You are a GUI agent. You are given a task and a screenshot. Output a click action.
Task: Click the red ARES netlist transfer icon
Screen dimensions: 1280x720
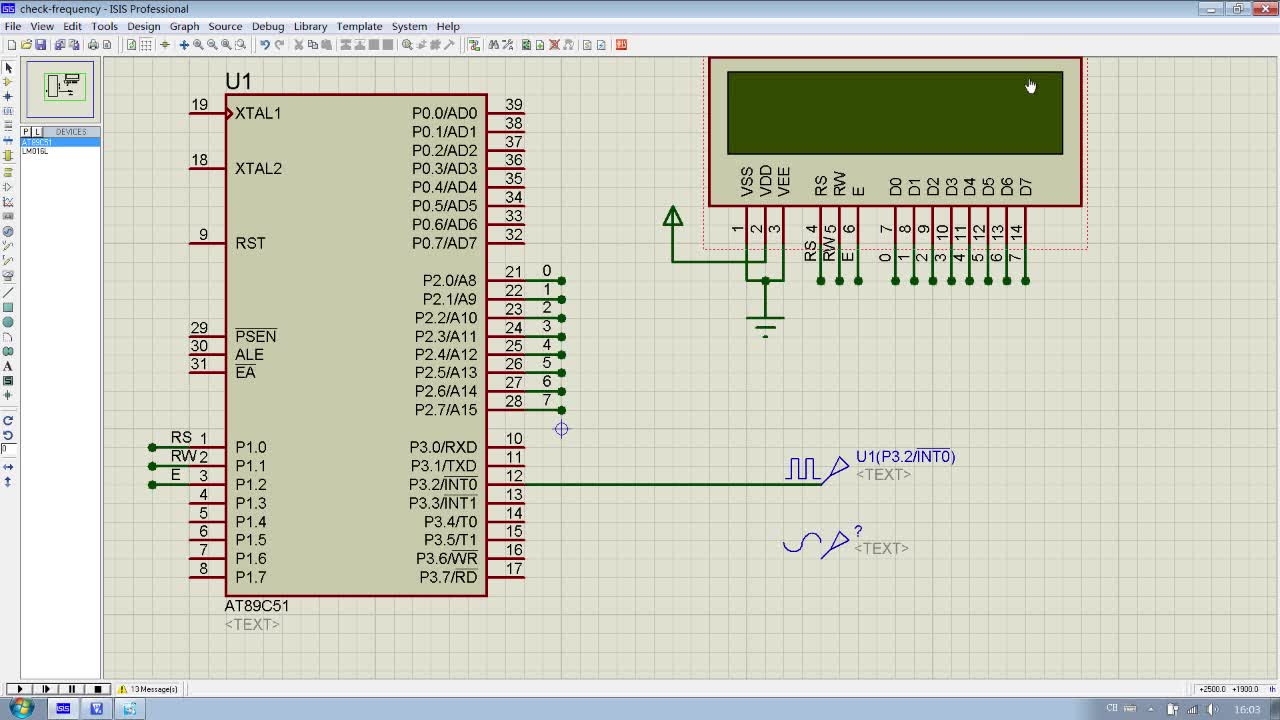click(621, 44)
